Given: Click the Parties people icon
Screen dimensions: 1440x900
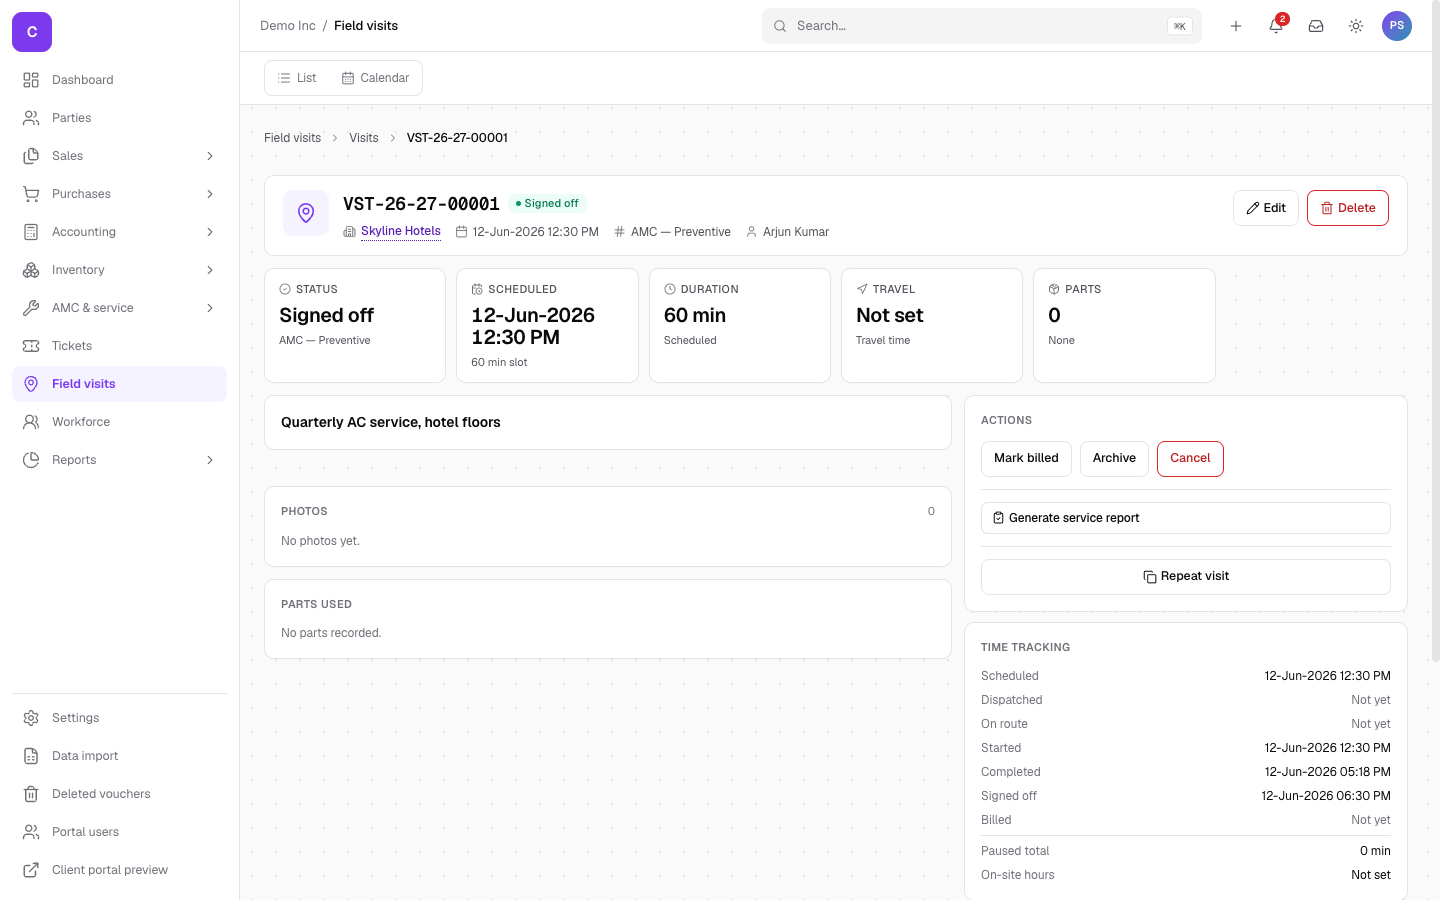Looking at the screenshot, I should (31, 118).
